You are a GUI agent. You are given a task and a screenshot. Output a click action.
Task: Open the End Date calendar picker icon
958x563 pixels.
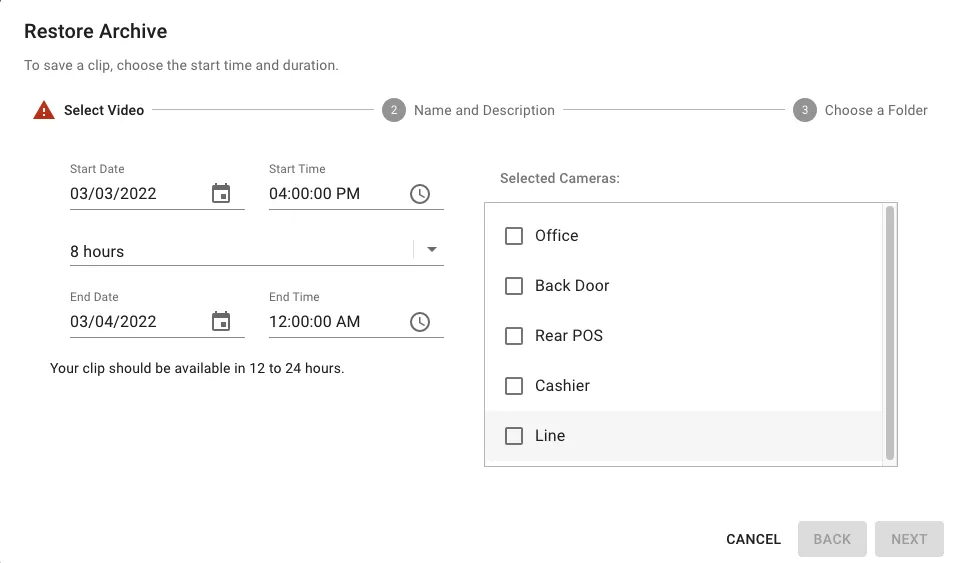[x=221, y=322]
